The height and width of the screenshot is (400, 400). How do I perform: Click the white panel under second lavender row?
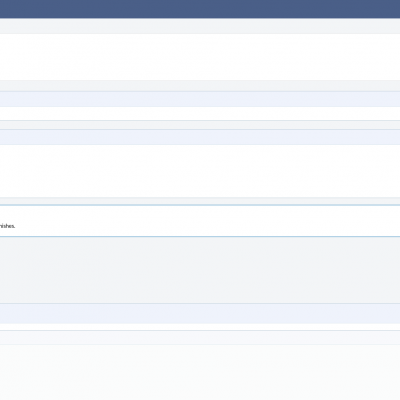tap(200, 171)
